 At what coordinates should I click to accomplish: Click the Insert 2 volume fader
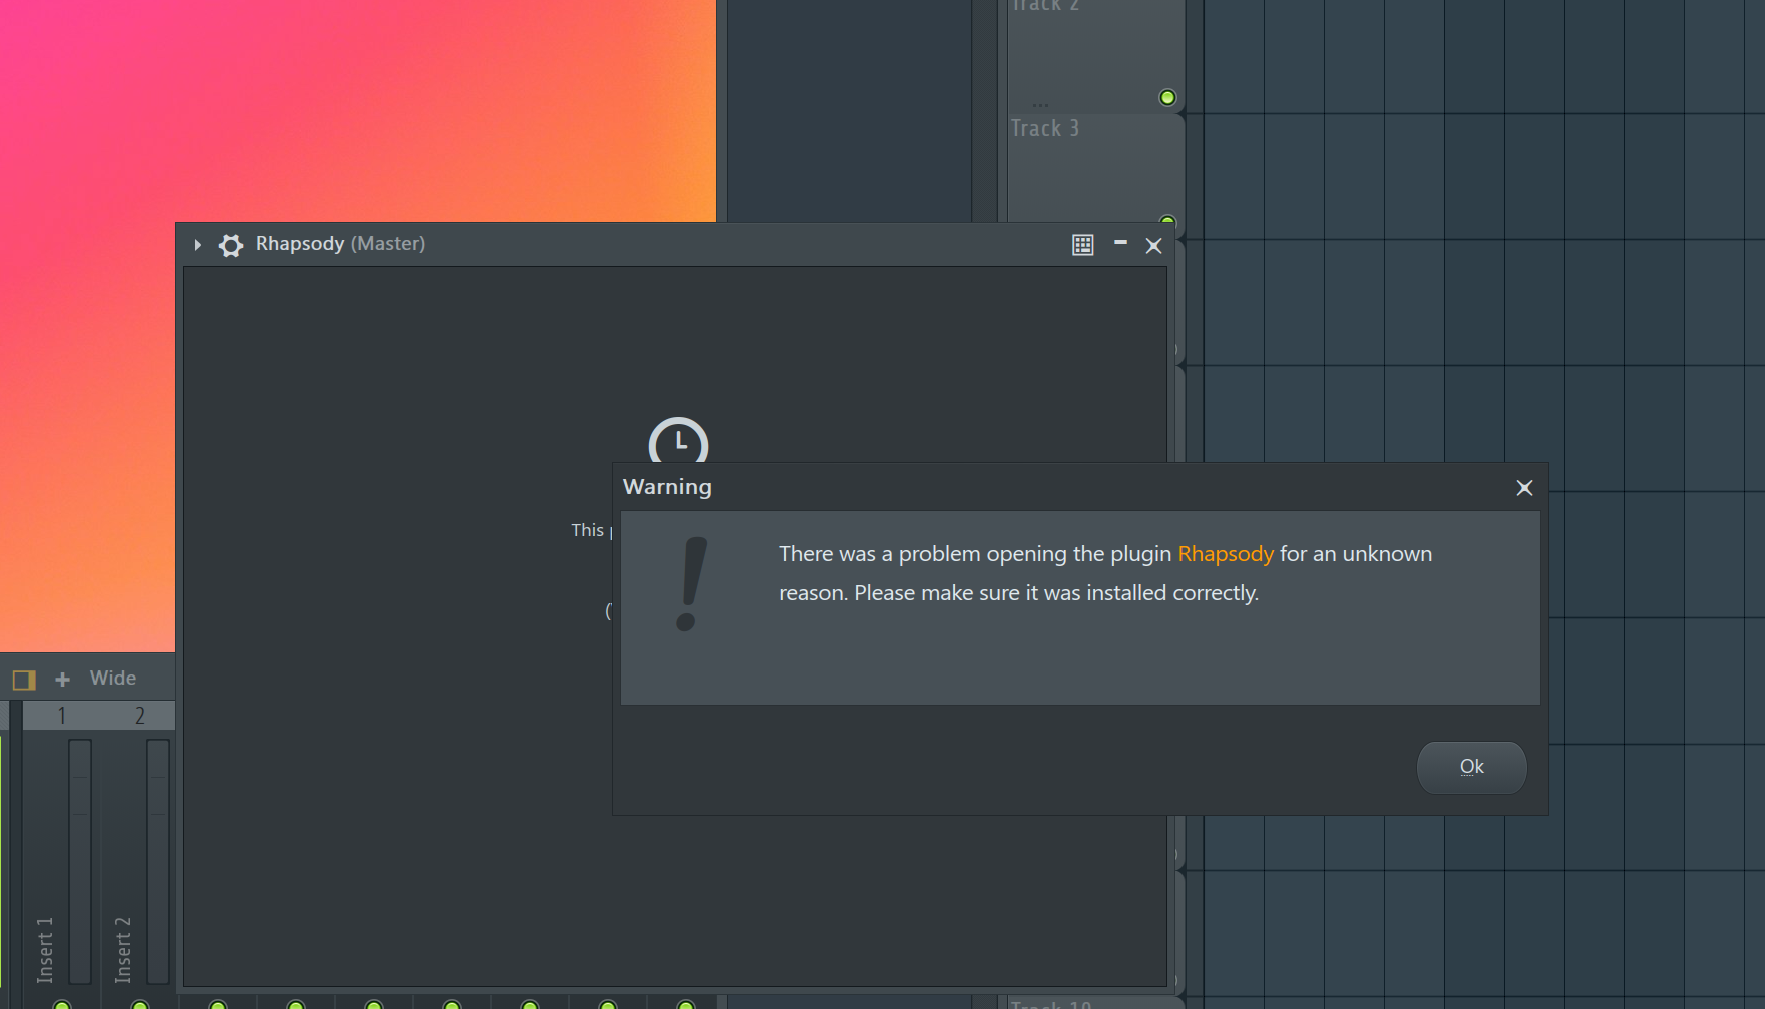tap(158, 860)
